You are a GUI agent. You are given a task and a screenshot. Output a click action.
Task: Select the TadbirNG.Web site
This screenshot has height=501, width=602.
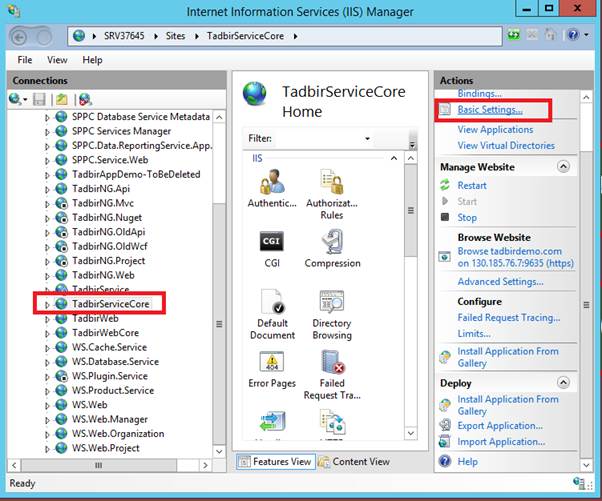tap(103, 275)
